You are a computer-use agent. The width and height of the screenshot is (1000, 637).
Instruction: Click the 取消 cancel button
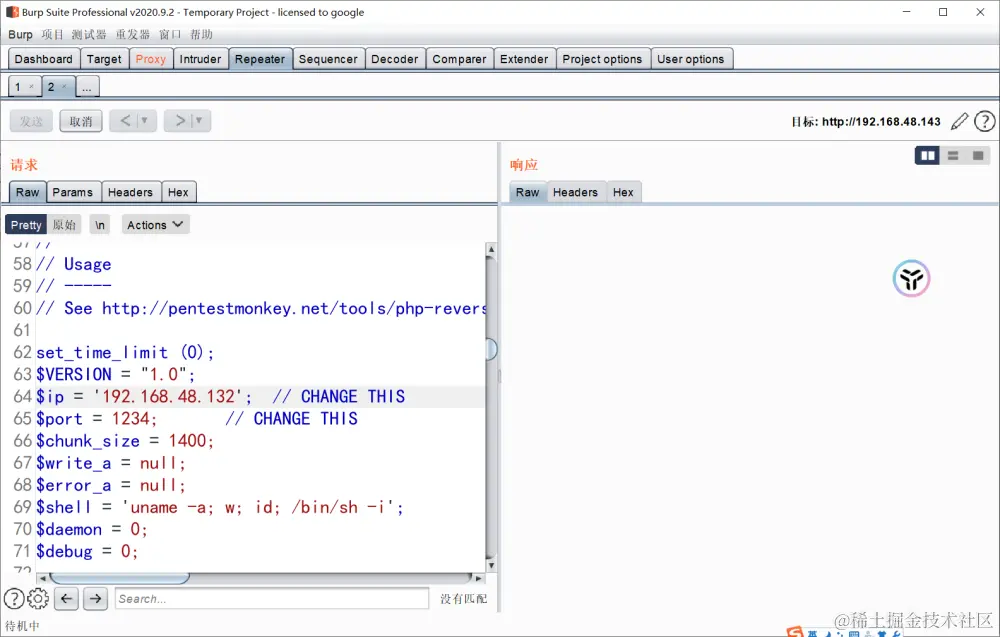coord(81,121)
